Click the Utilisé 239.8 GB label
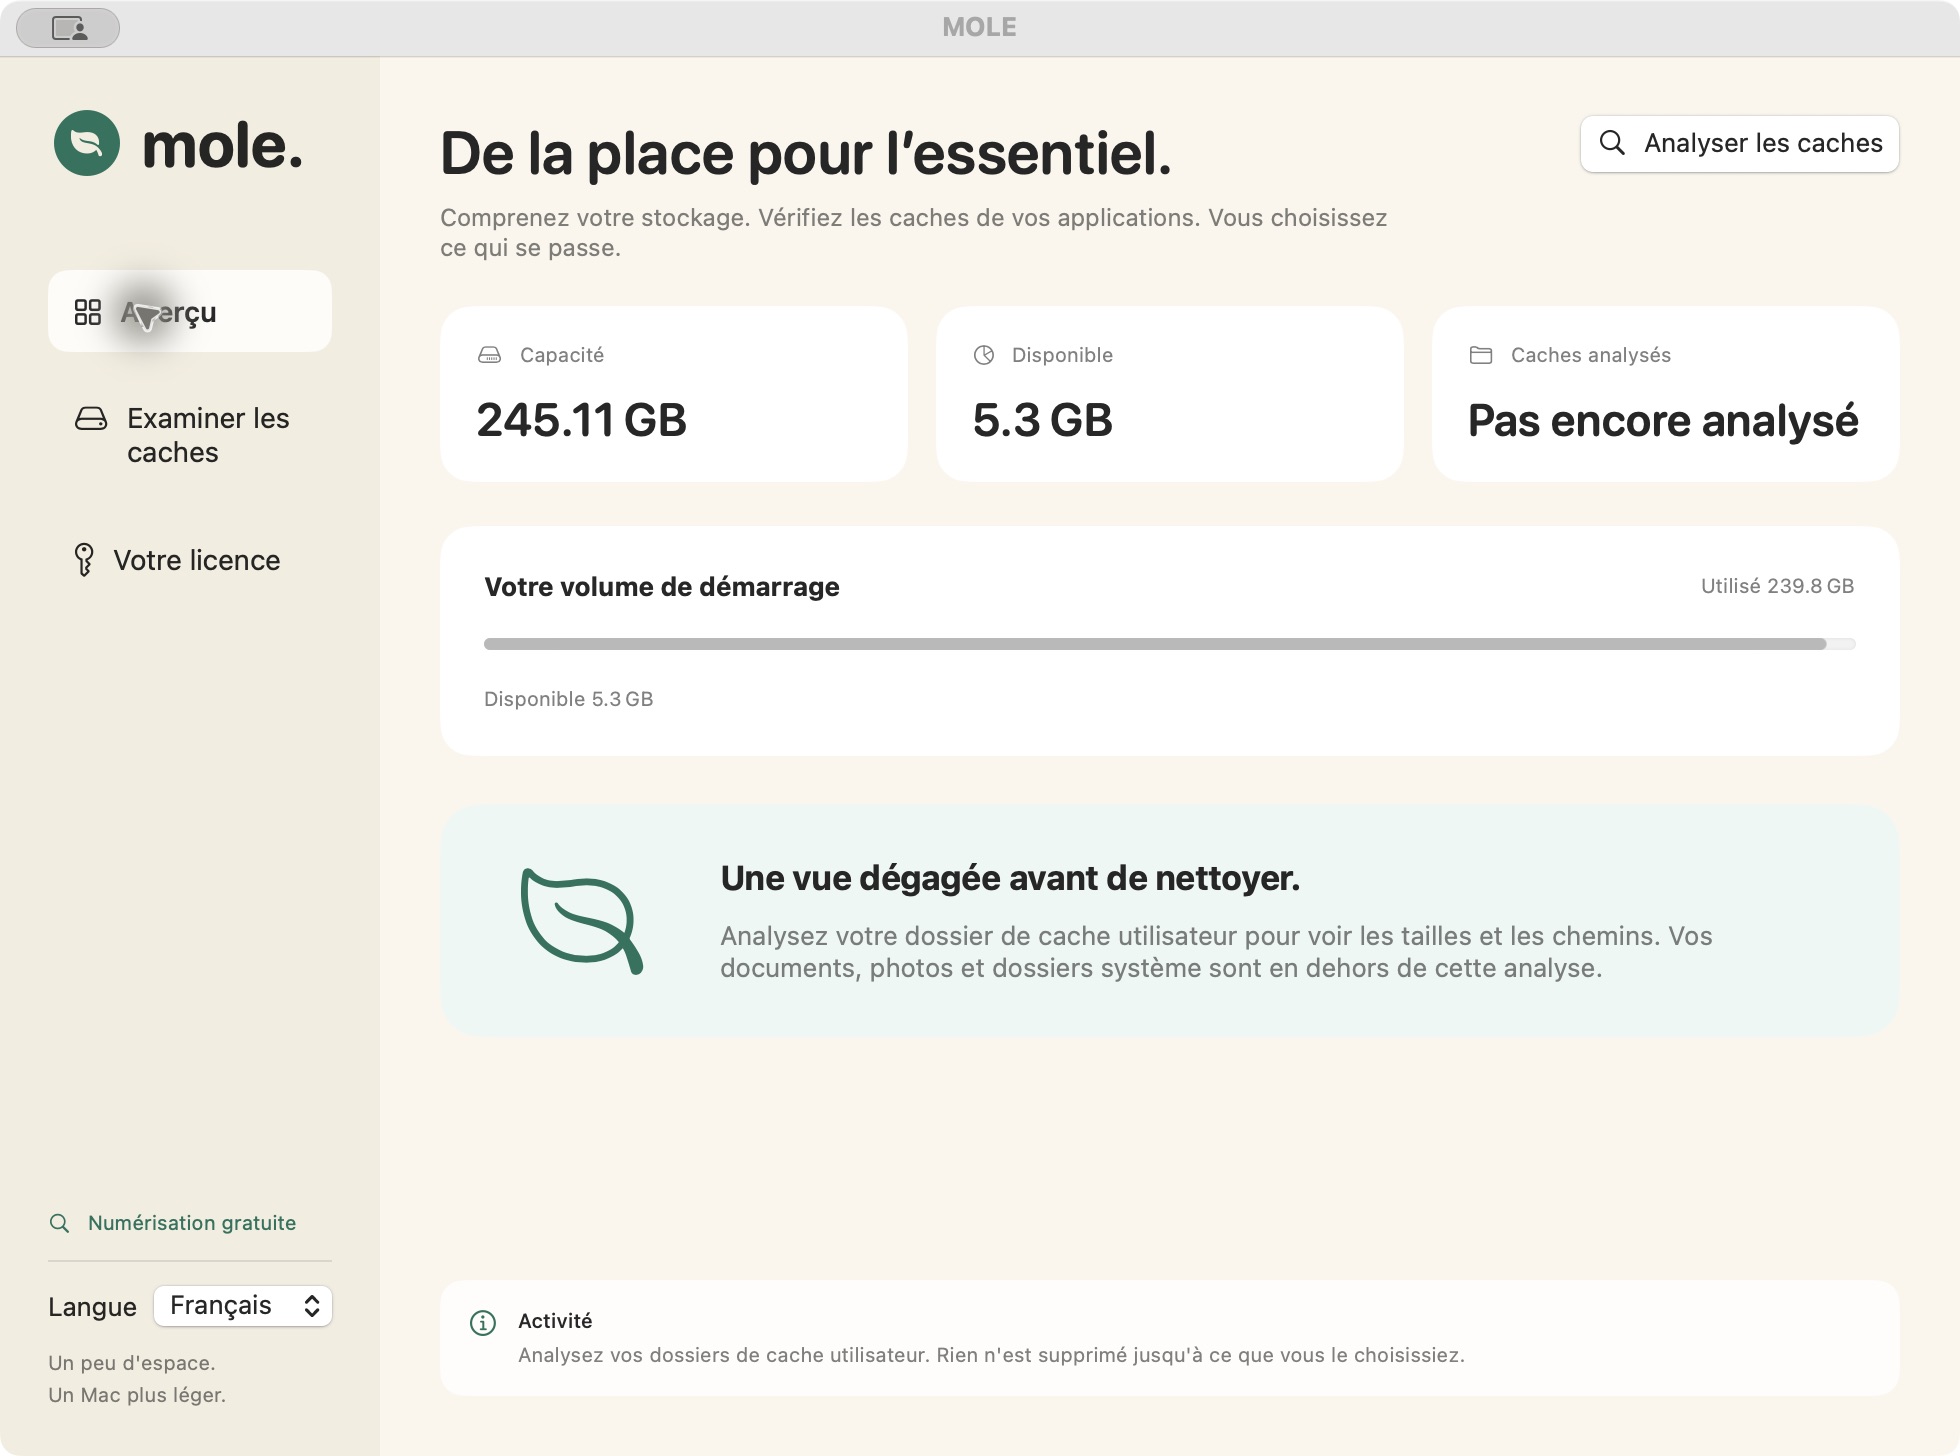This screenshot has height=1456, width=1960. click(x=1778, y=586)
